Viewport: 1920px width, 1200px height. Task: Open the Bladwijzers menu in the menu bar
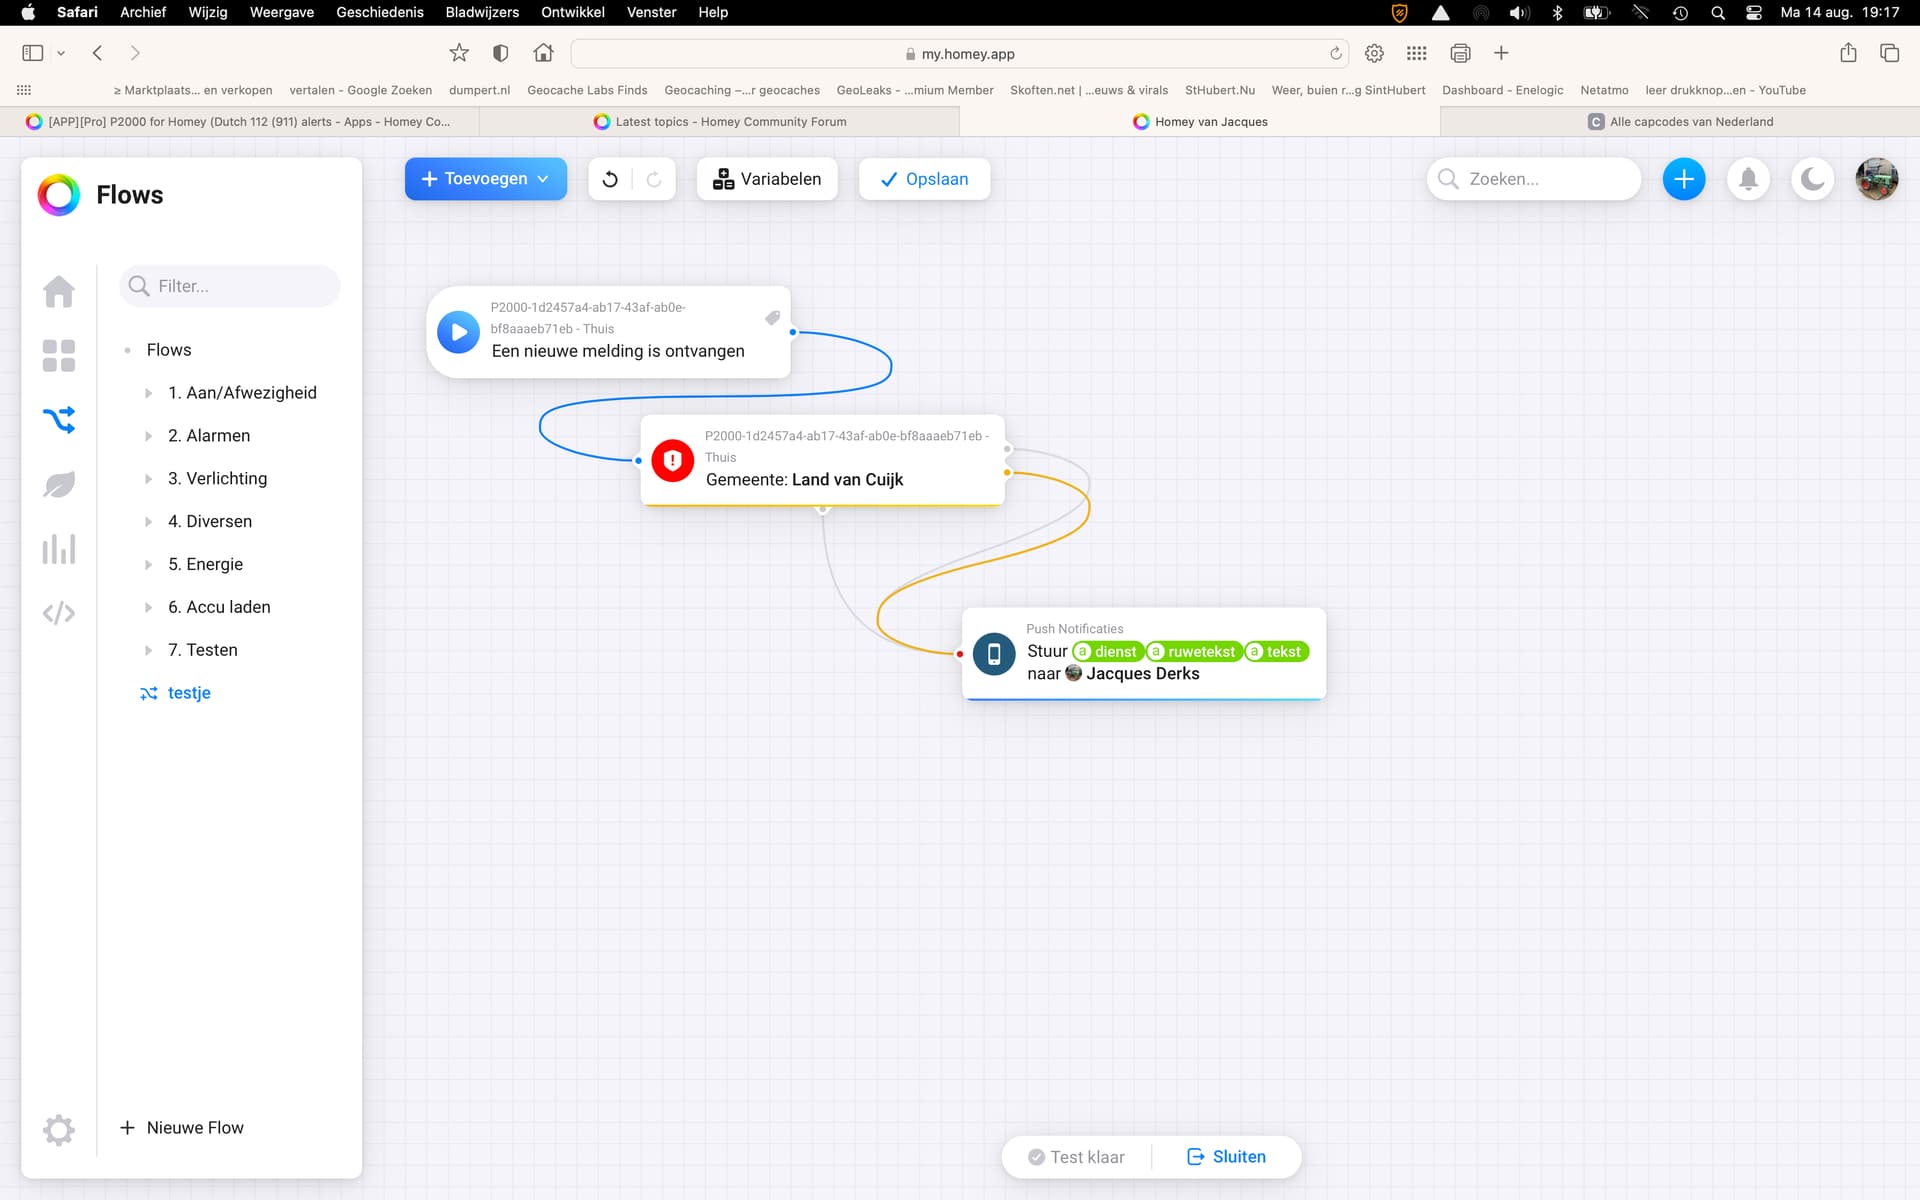click(481, 12)
